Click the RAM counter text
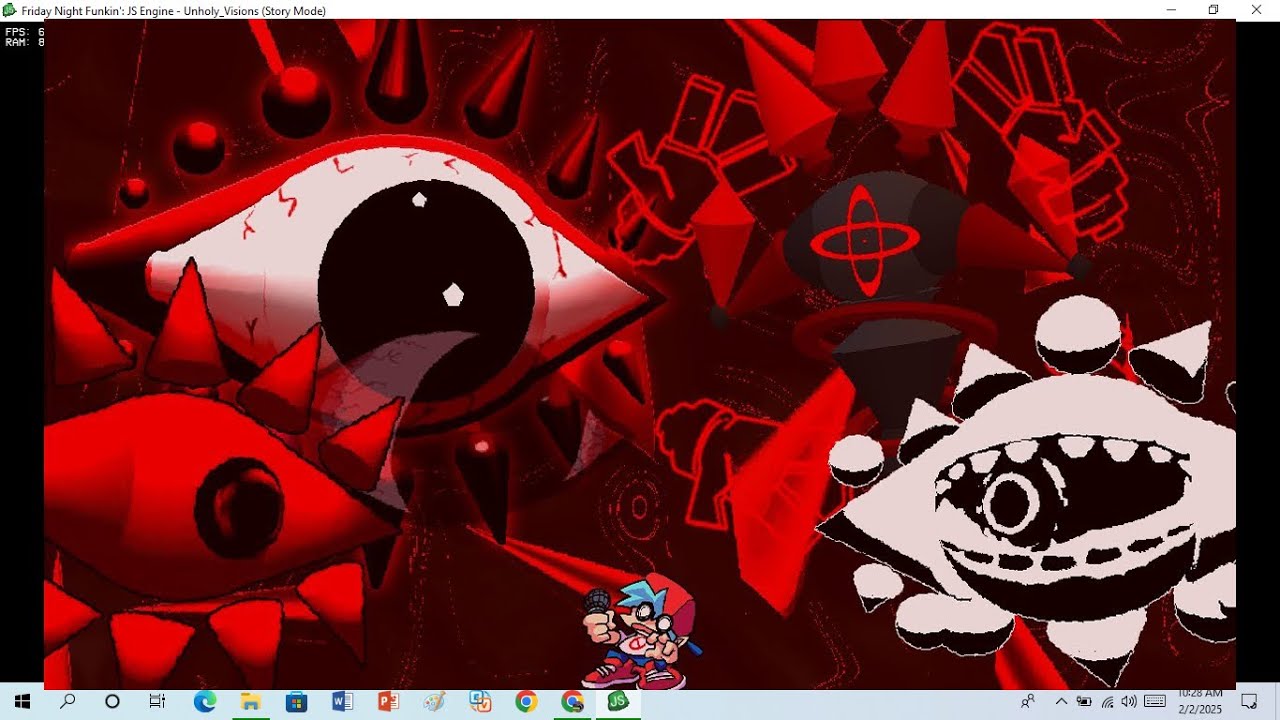The width and height of the screenshot is (1280, 720). (x=25, y=43)
